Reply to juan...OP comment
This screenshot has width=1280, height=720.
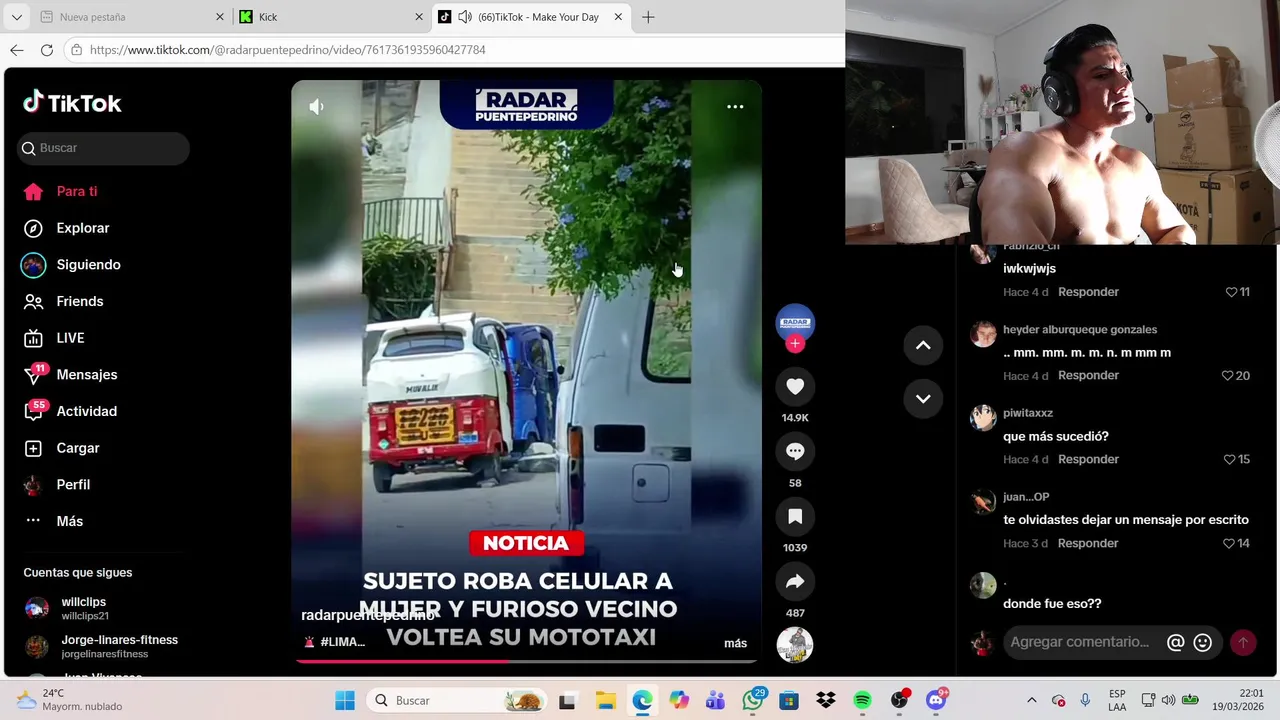pos(1088,543)
